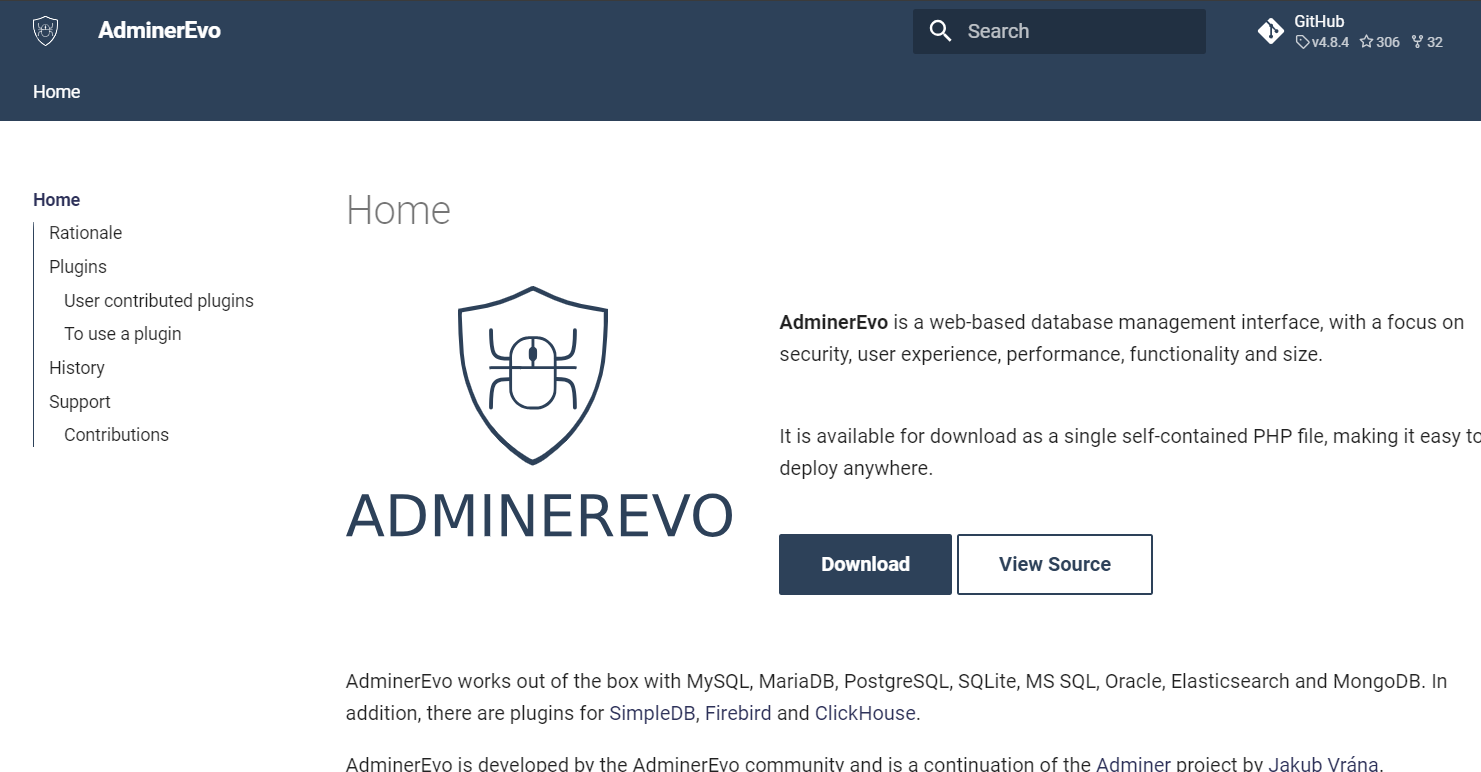This screenshot has height=772, width=1481.
Task: Go to the Rationale section
Action: click(x=85, y=233)
